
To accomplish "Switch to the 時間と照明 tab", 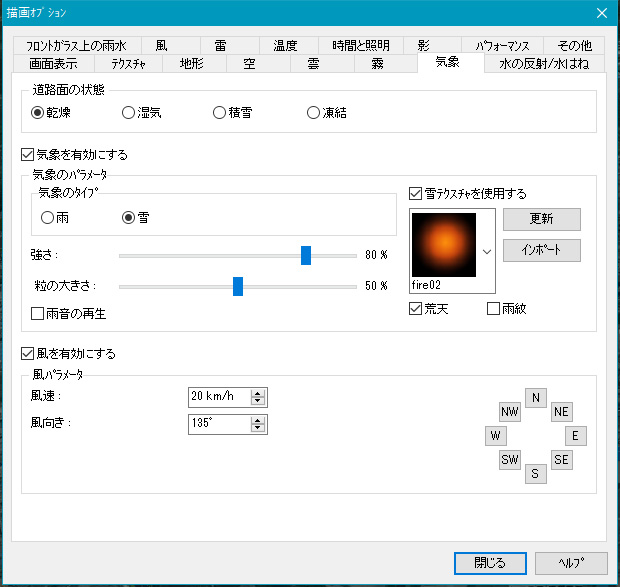I will click(x=361, y=45).
